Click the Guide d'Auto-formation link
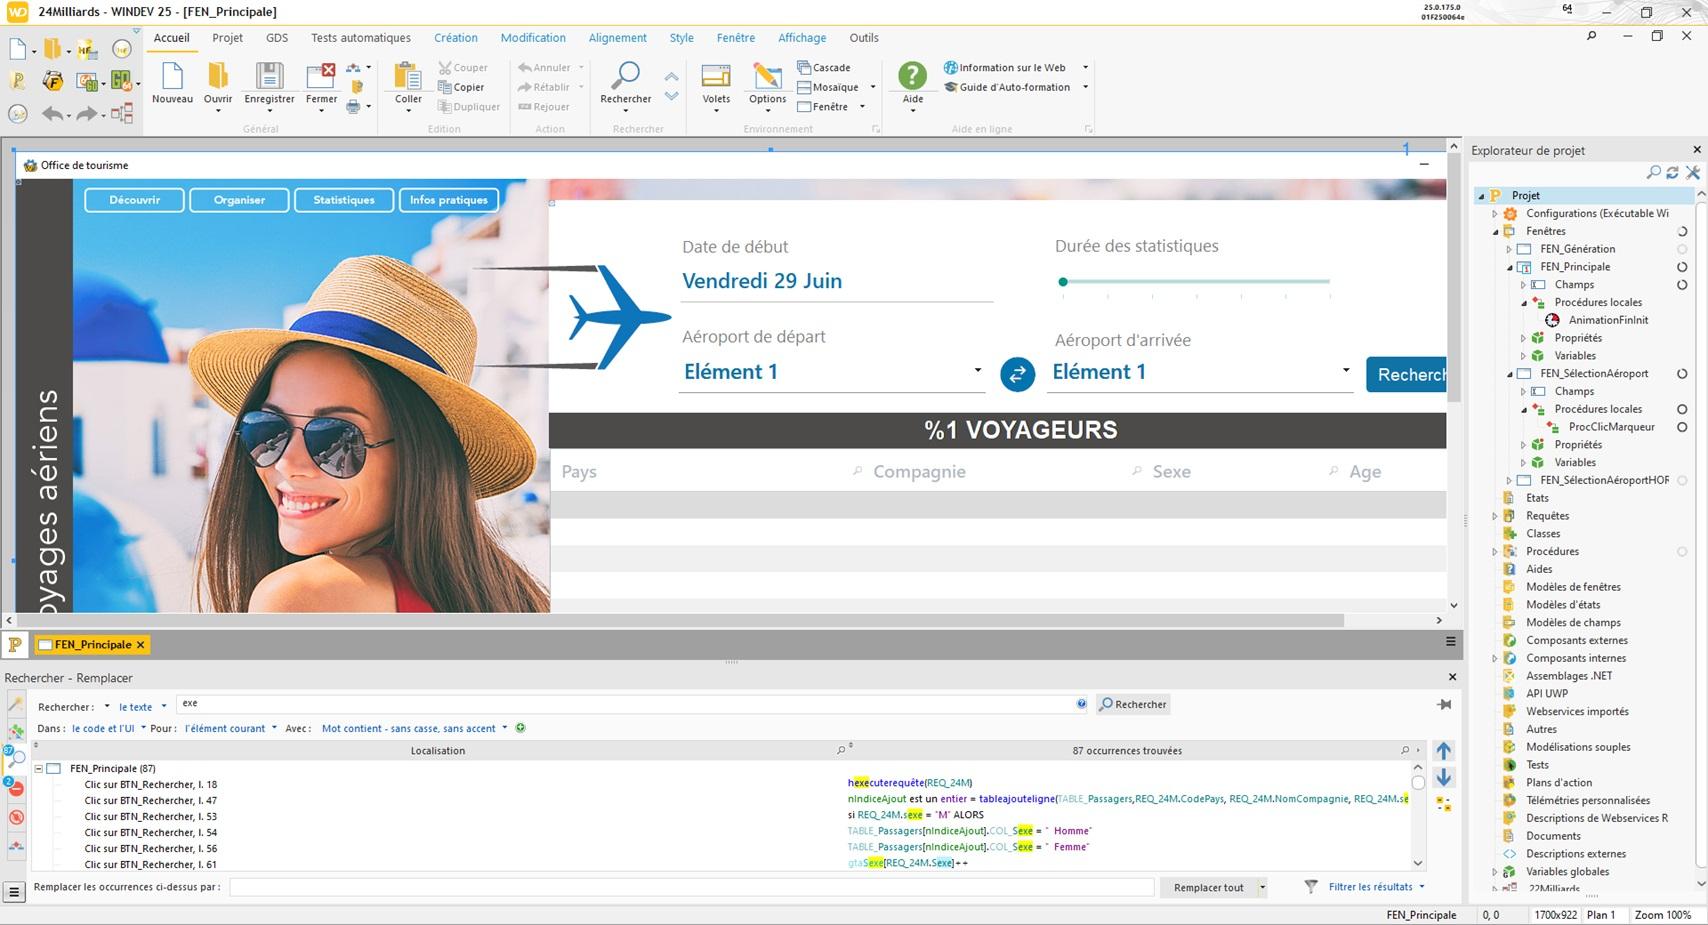This screenshot has height=925, width=1708. [x=1014, y=87]
